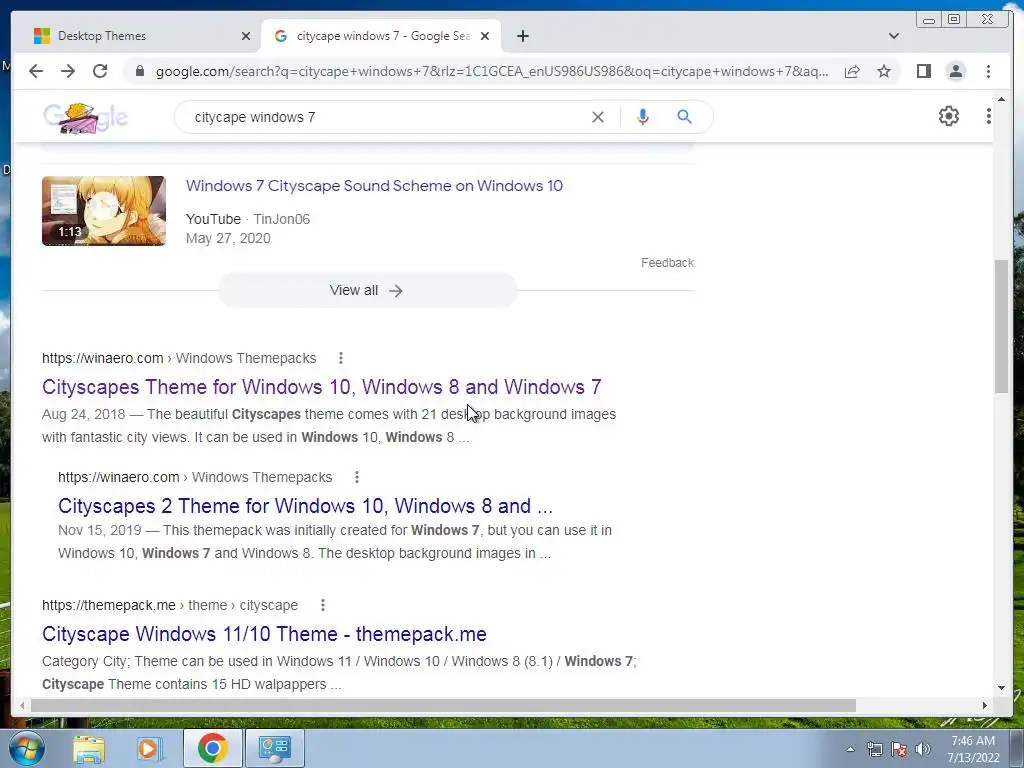
Task: Play the Cityscape Sound Scheme video thumbnail
Action: pyautogui.click(x=104, y=211)
